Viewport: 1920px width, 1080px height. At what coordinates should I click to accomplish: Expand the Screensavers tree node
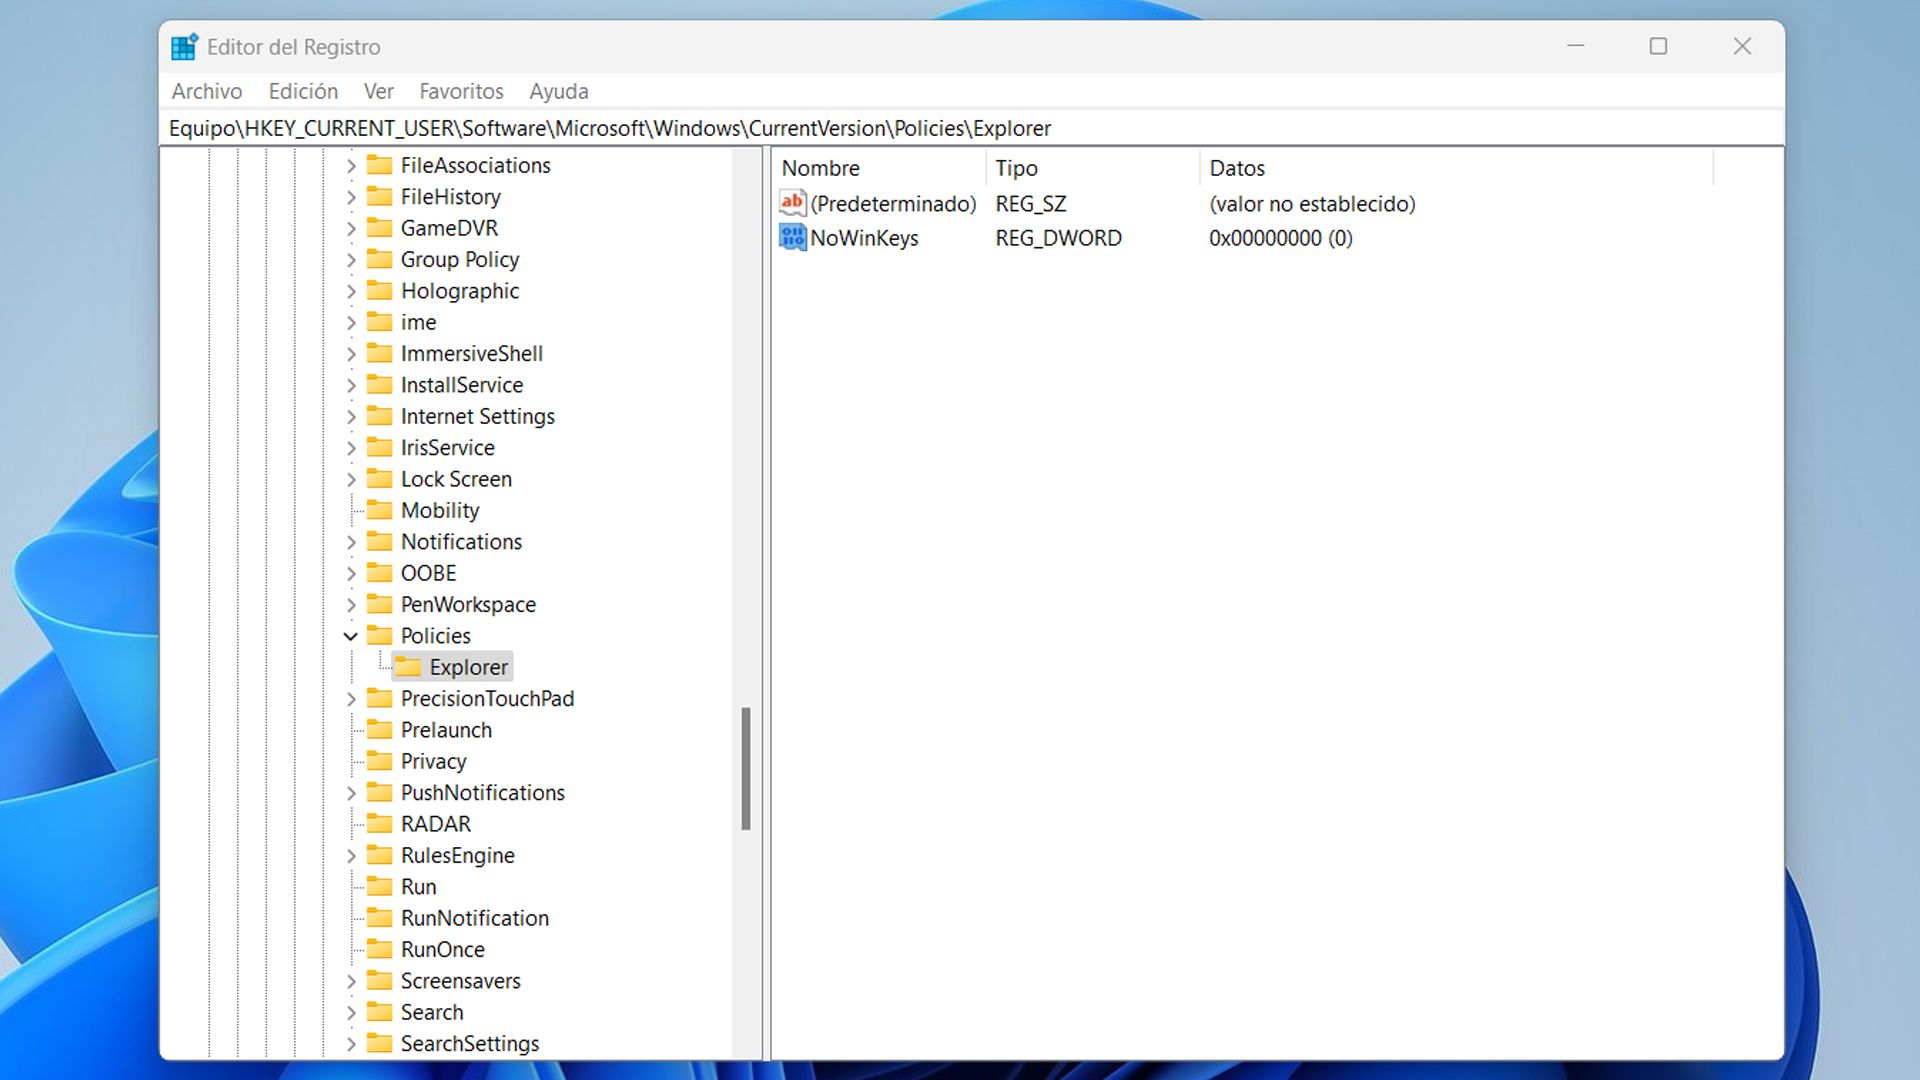point(351,981)
